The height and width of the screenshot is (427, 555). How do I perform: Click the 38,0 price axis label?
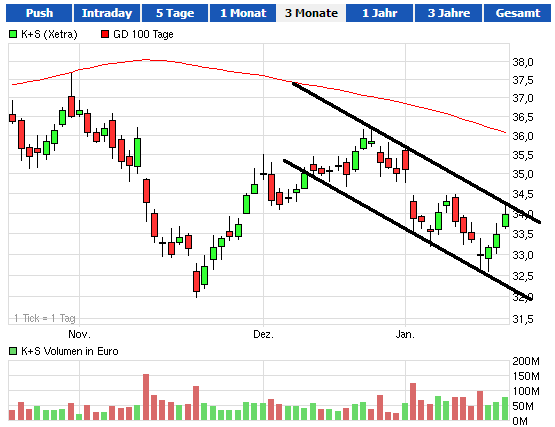tap(523, 62)
